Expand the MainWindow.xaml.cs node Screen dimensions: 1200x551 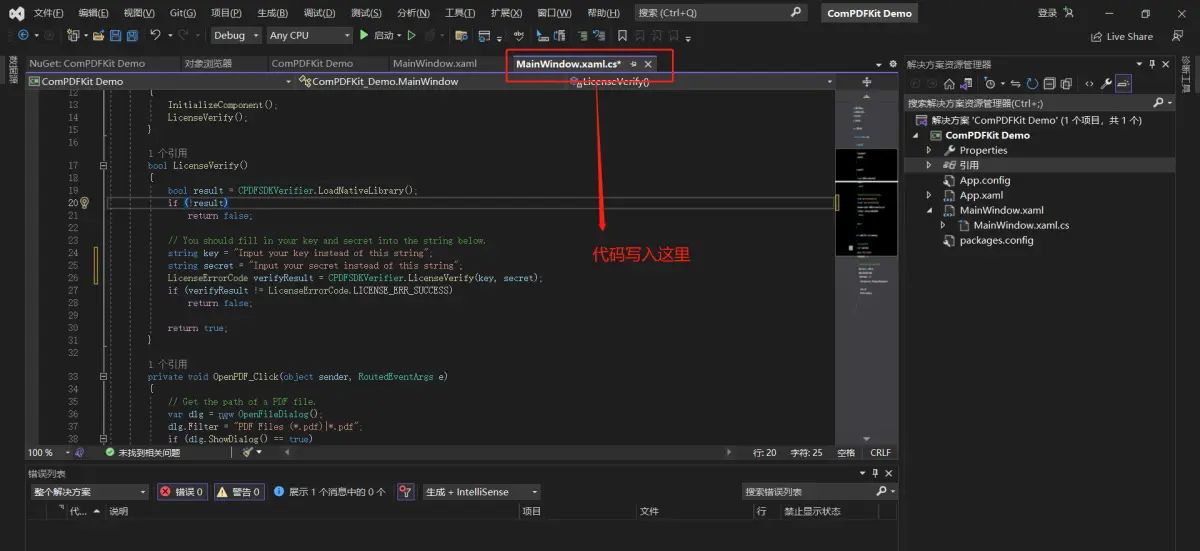pos(943,225)
